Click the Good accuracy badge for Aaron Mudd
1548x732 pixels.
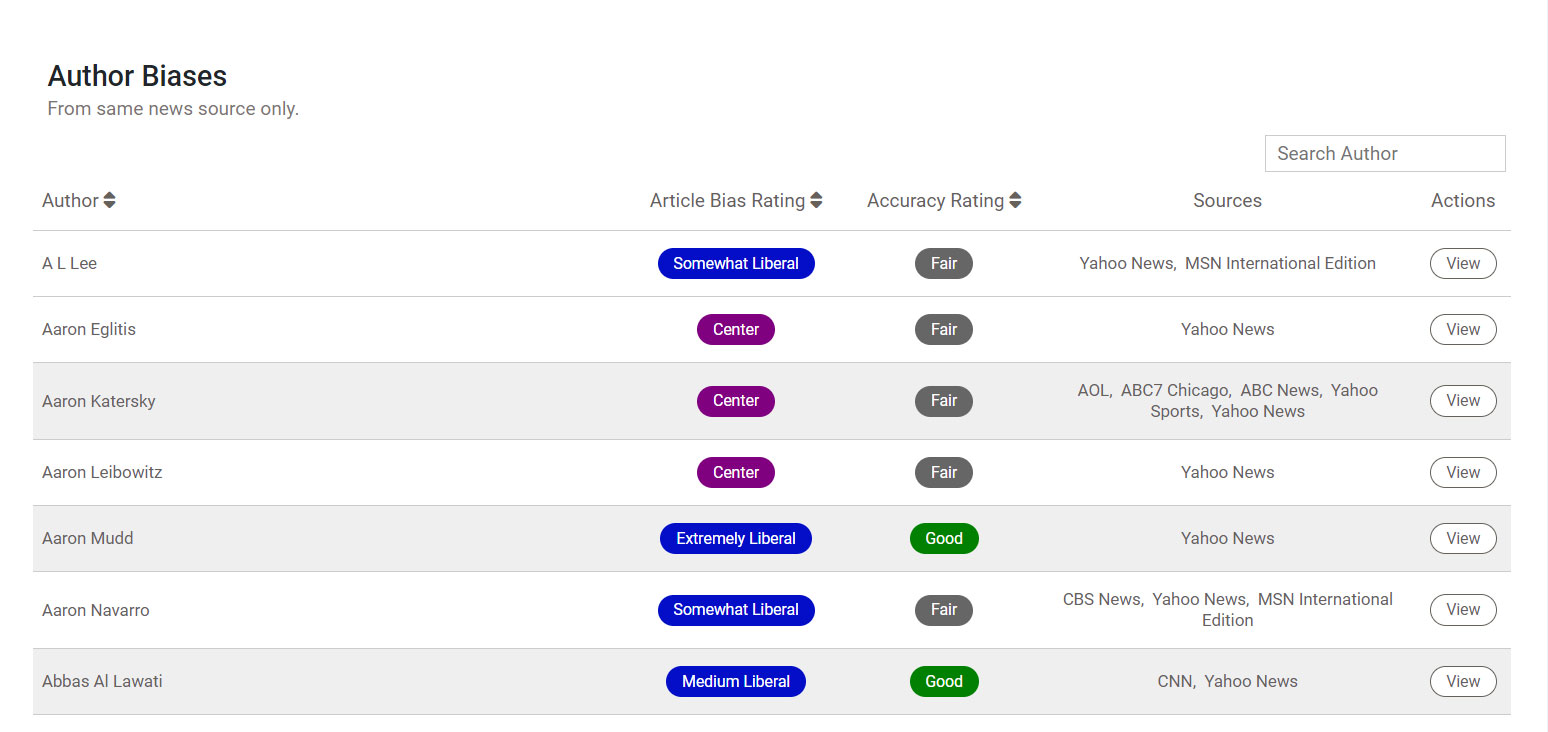pos(943,539)
